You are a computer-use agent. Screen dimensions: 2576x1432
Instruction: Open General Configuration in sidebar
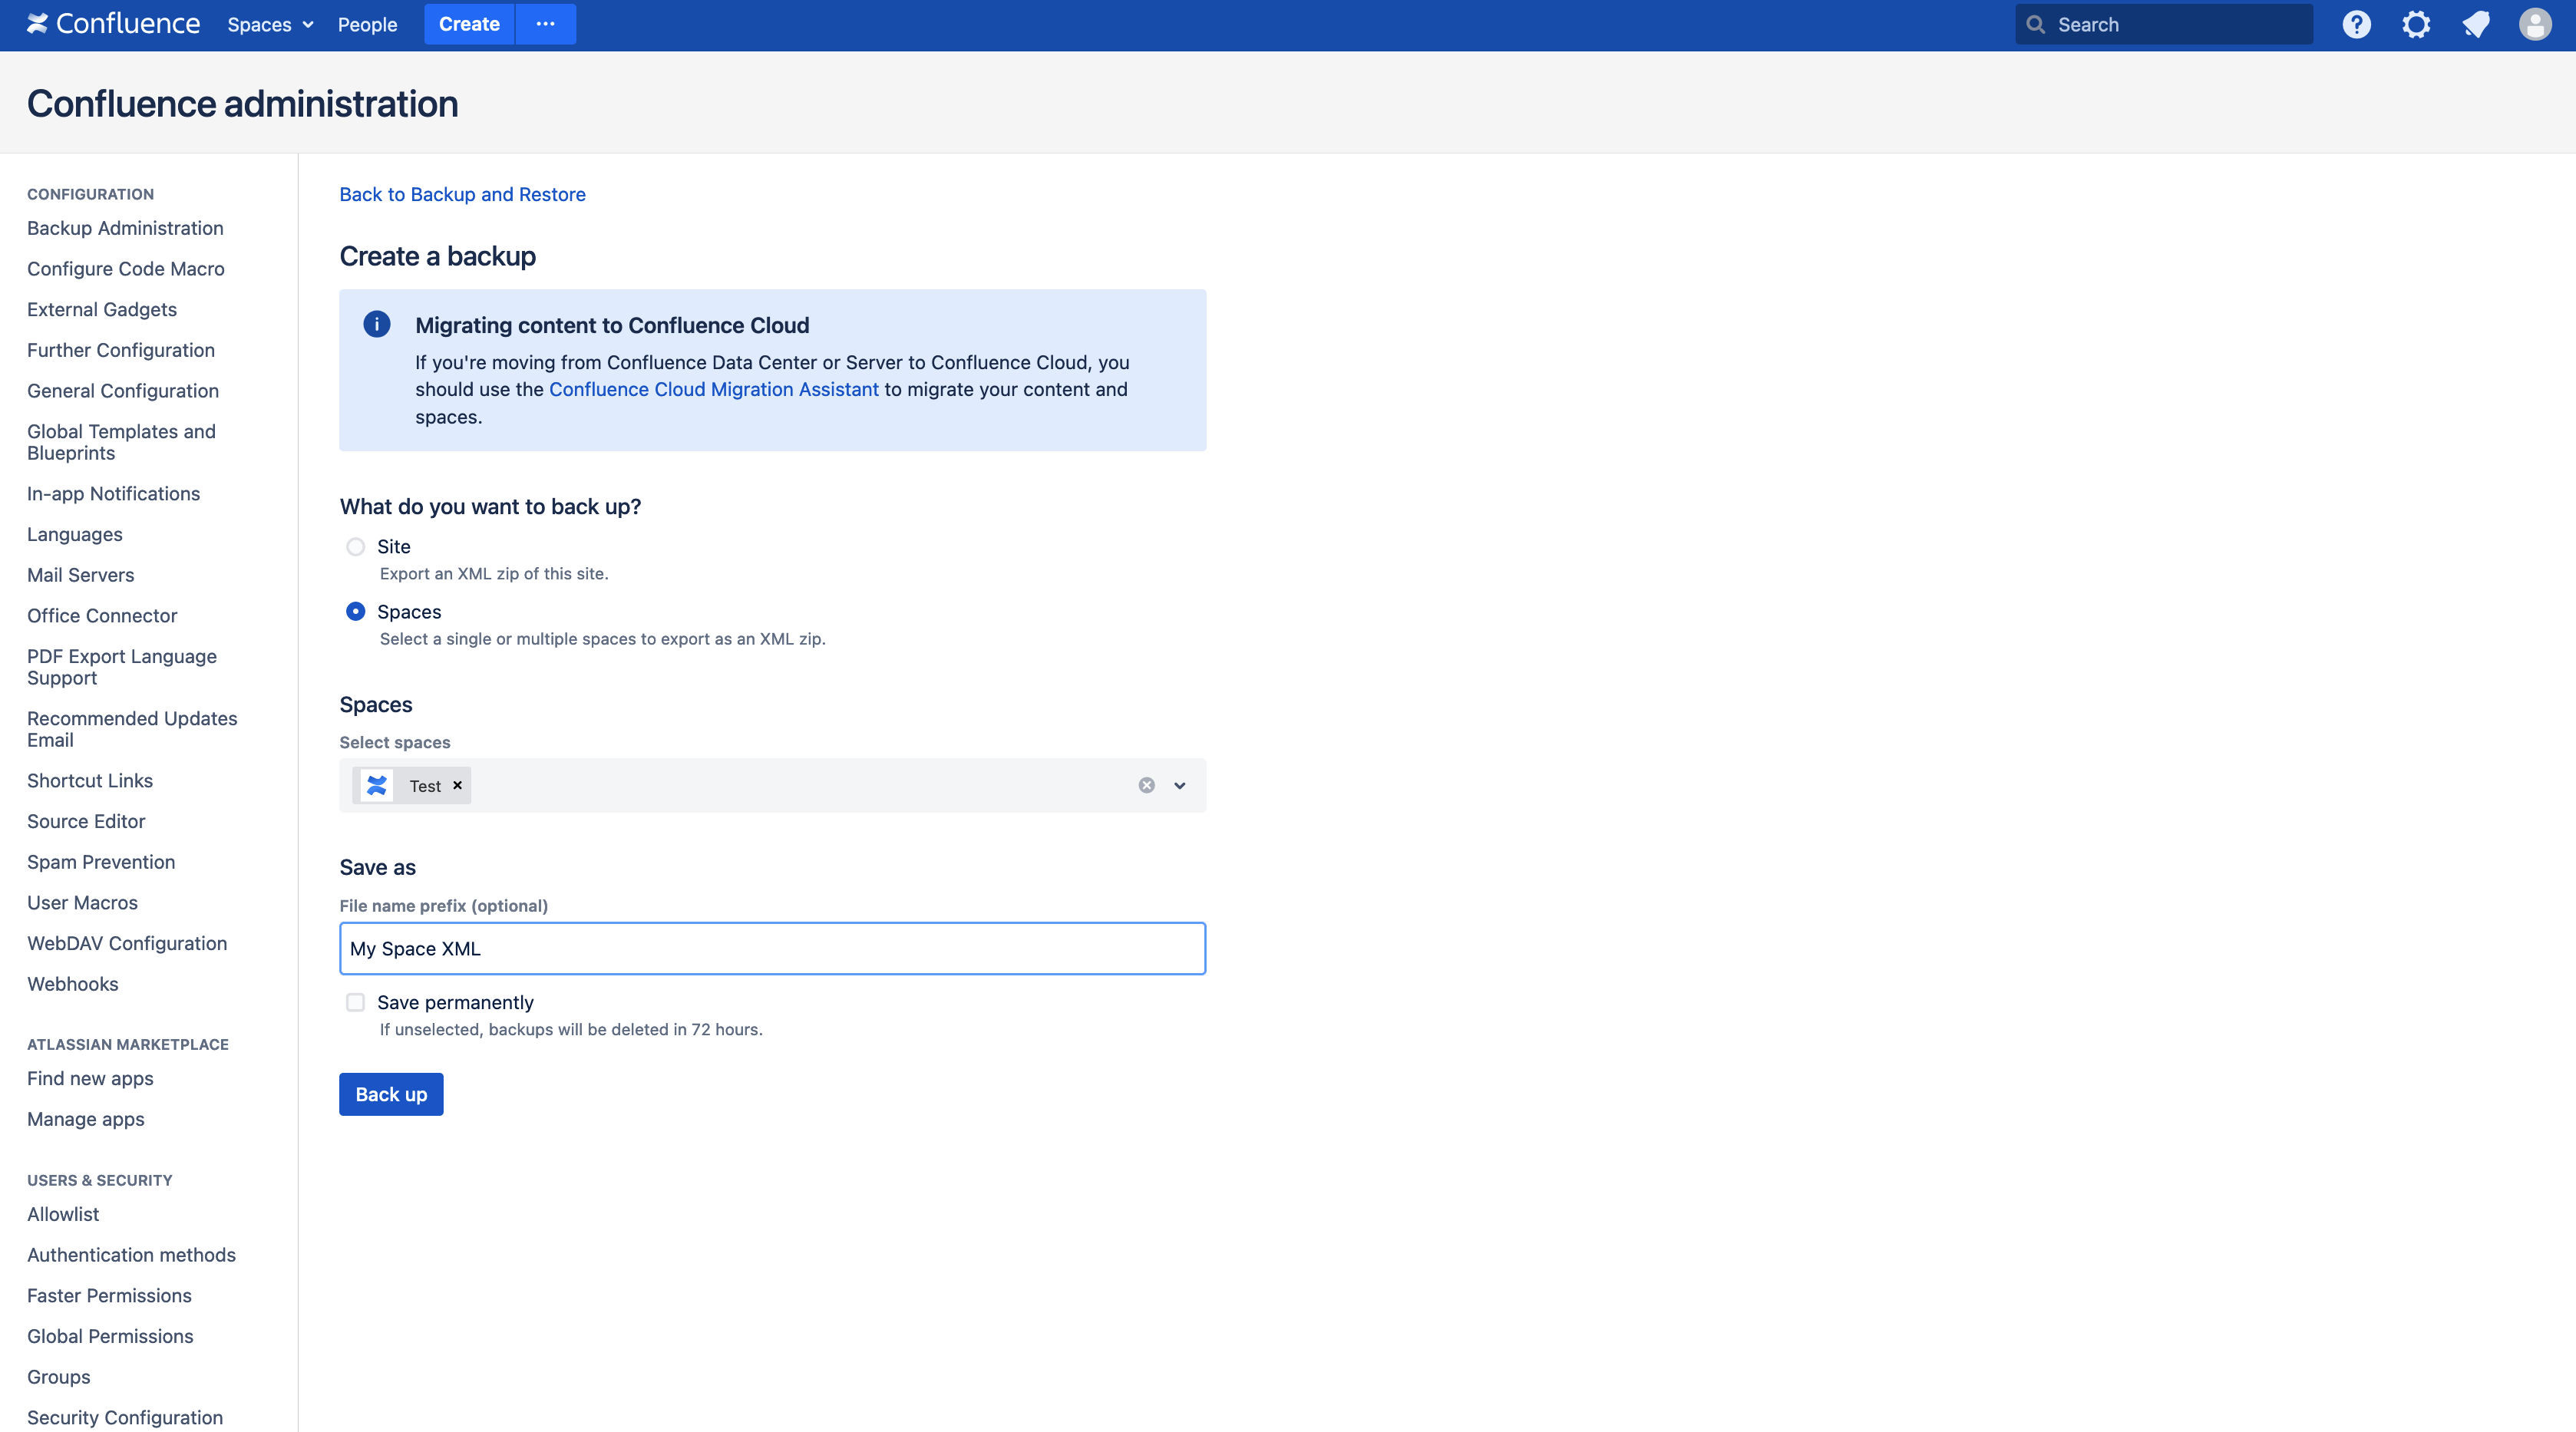(122, 390)
